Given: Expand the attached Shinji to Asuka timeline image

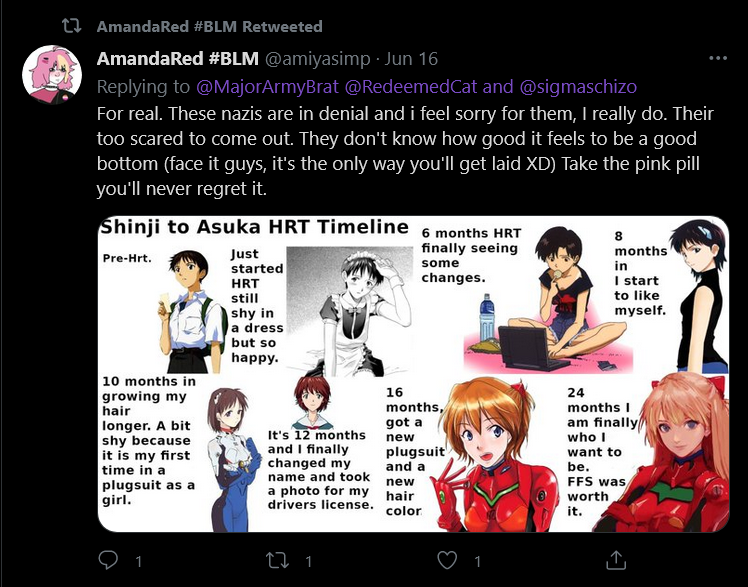Looking at the screenshot, I should 413,374.
